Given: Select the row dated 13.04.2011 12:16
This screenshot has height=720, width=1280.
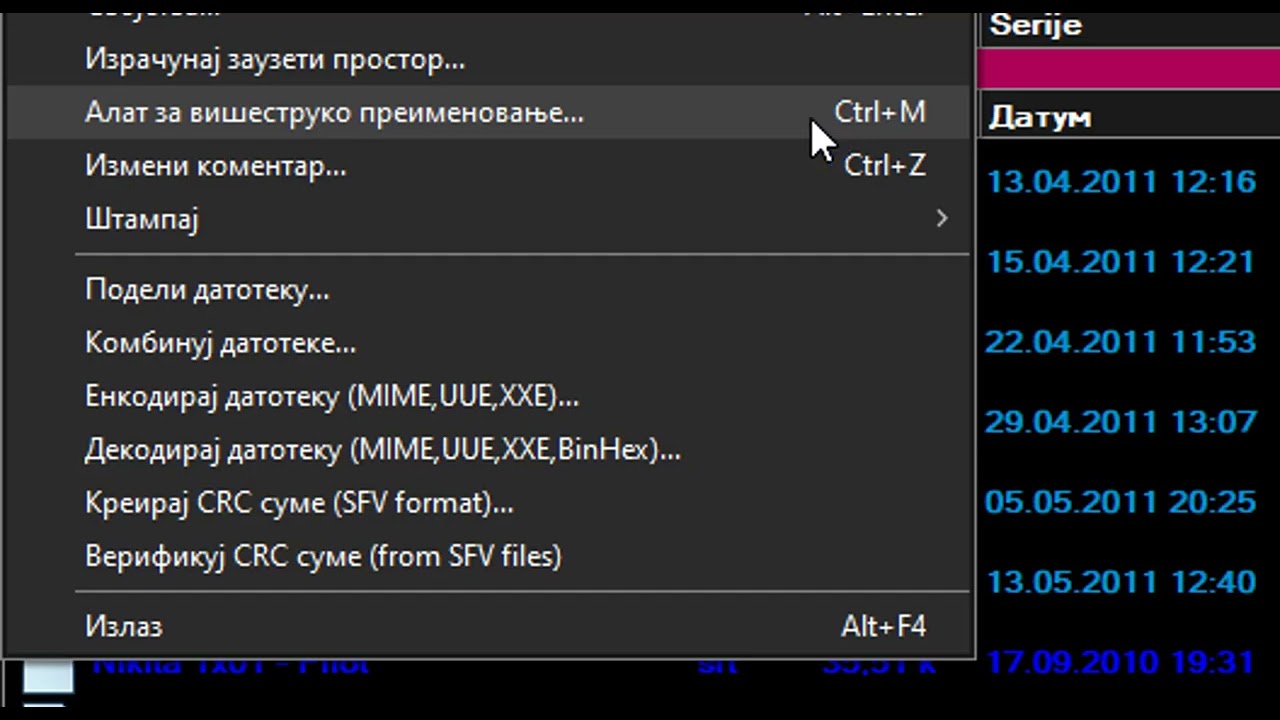Looking at the screenshot, I should tap(1121, 182).
